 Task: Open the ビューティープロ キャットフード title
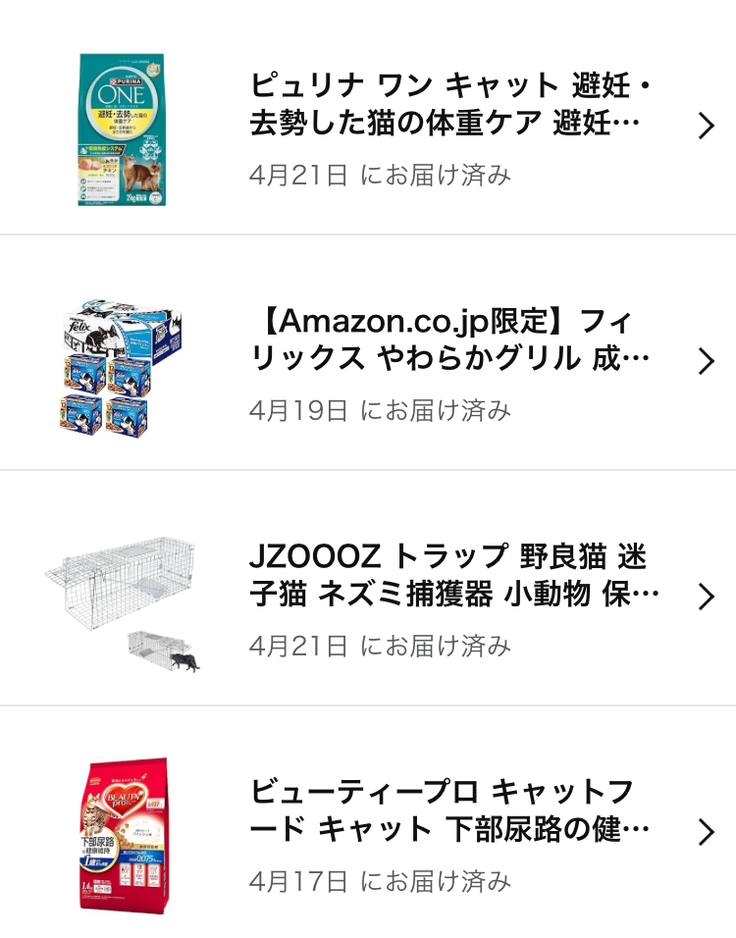[450, 811]
